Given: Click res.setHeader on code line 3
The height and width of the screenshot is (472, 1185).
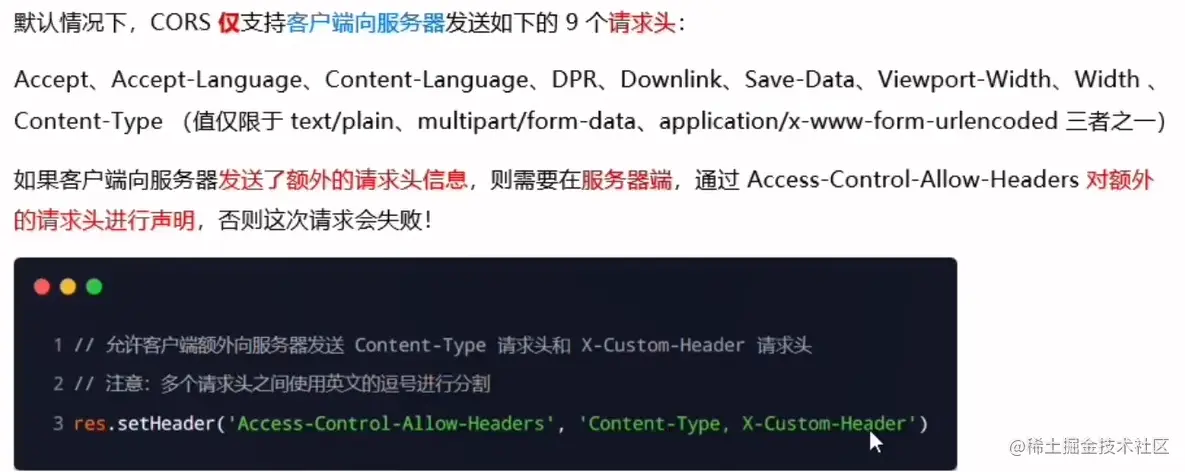Looking at the screenshot, I should coord(145,424).
